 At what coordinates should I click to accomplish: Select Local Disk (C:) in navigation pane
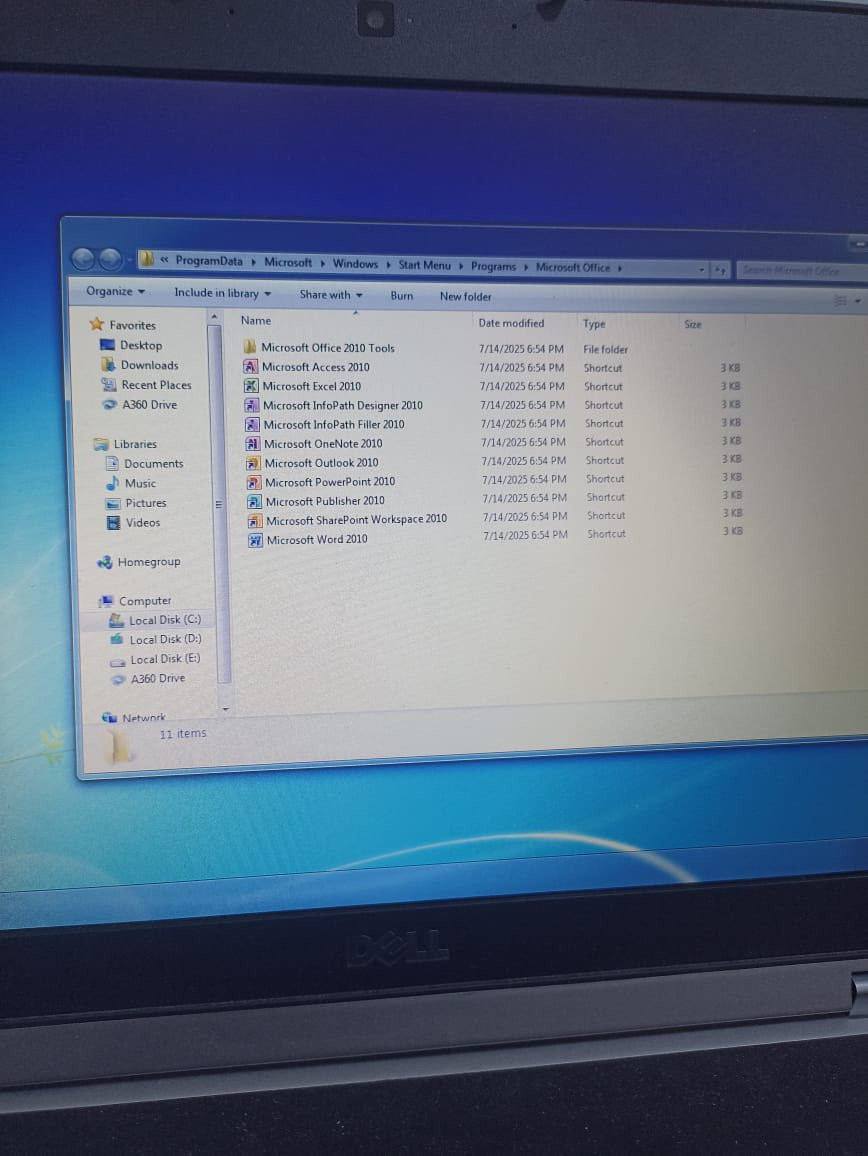coord(164,620)
